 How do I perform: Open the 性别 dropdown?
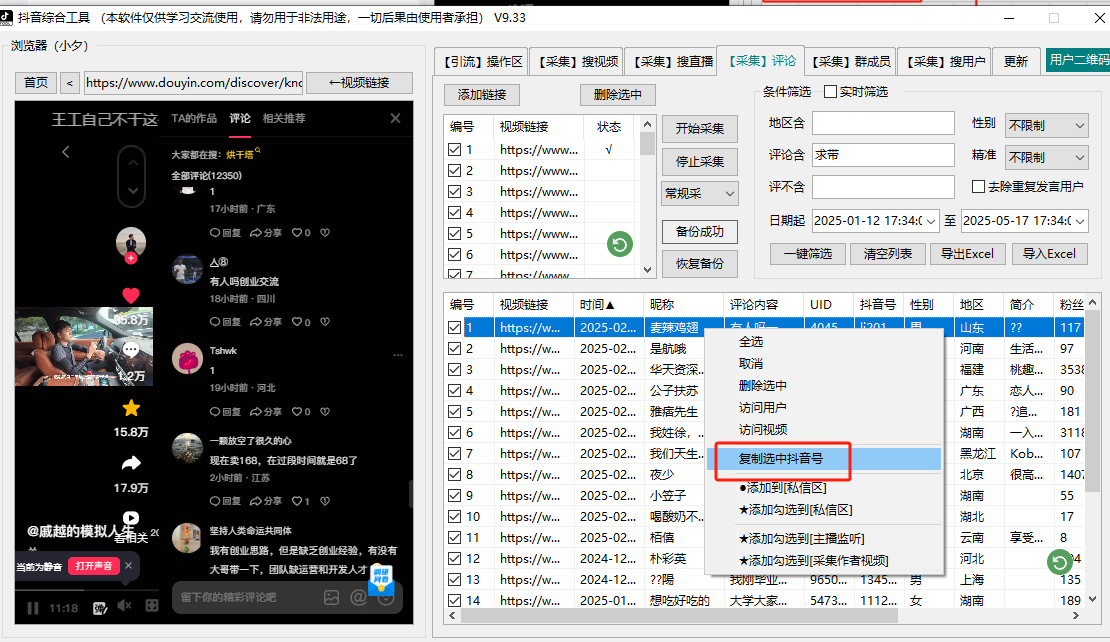[1046, 125]
